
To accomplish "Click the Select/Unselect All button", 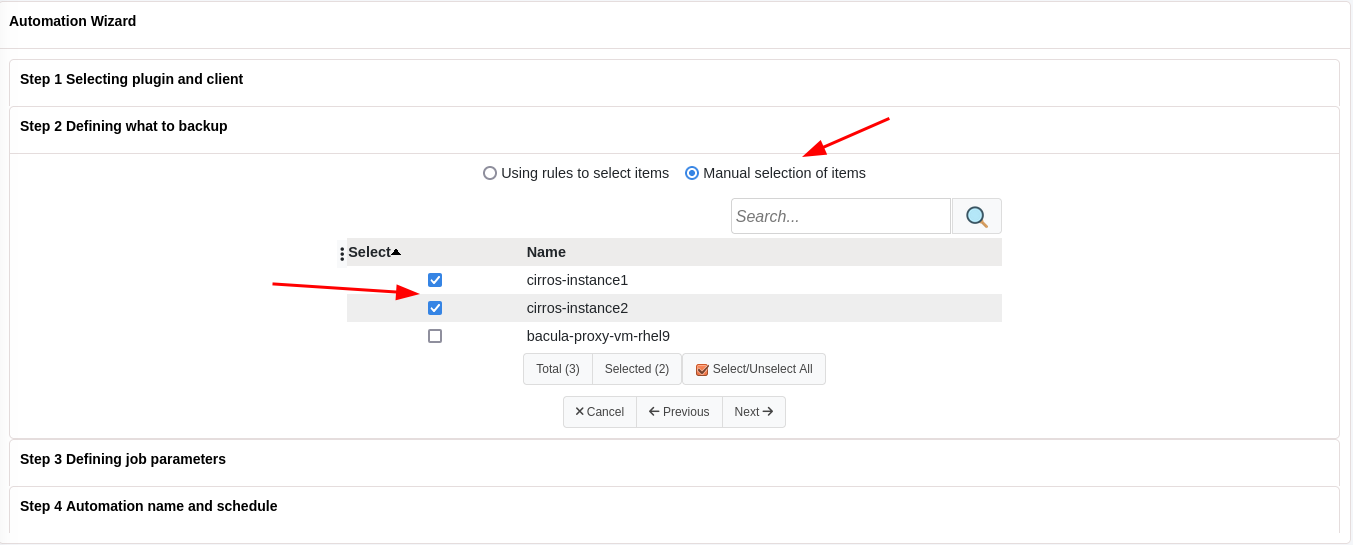I will [x=754, y=369].
